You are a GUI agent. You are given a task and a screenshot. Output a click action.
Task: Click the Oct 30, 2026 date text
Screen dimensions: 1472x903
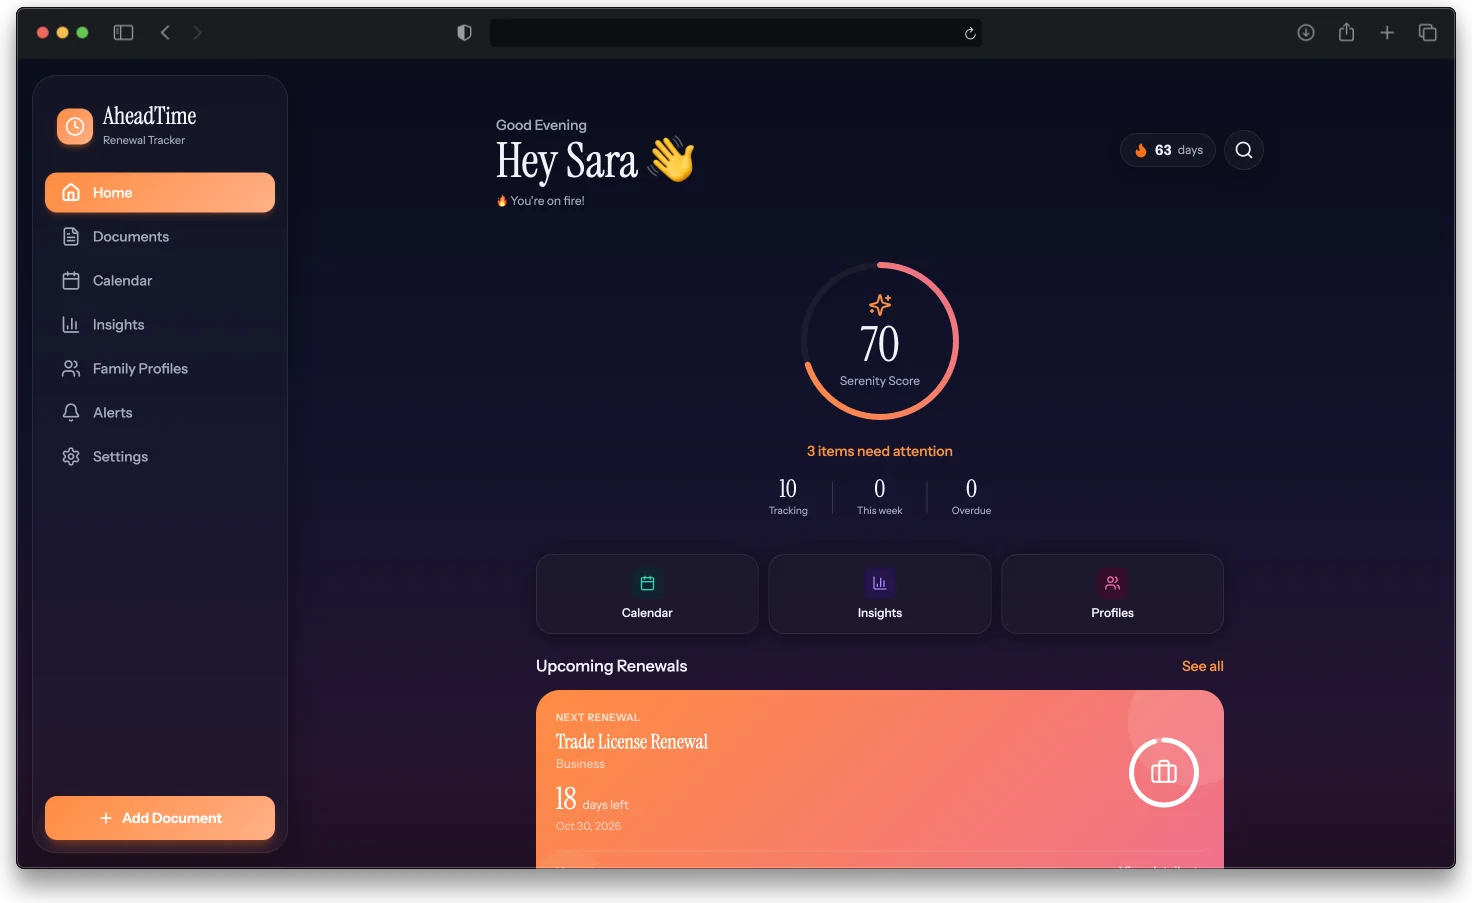pos(588,826)
